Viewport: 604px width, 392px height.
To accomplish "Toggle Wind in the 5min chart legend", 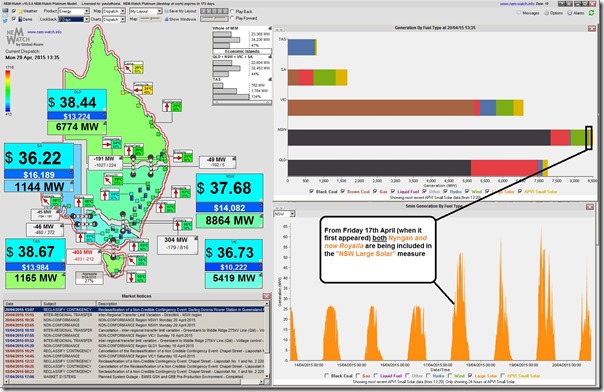I will coord(449,375).
